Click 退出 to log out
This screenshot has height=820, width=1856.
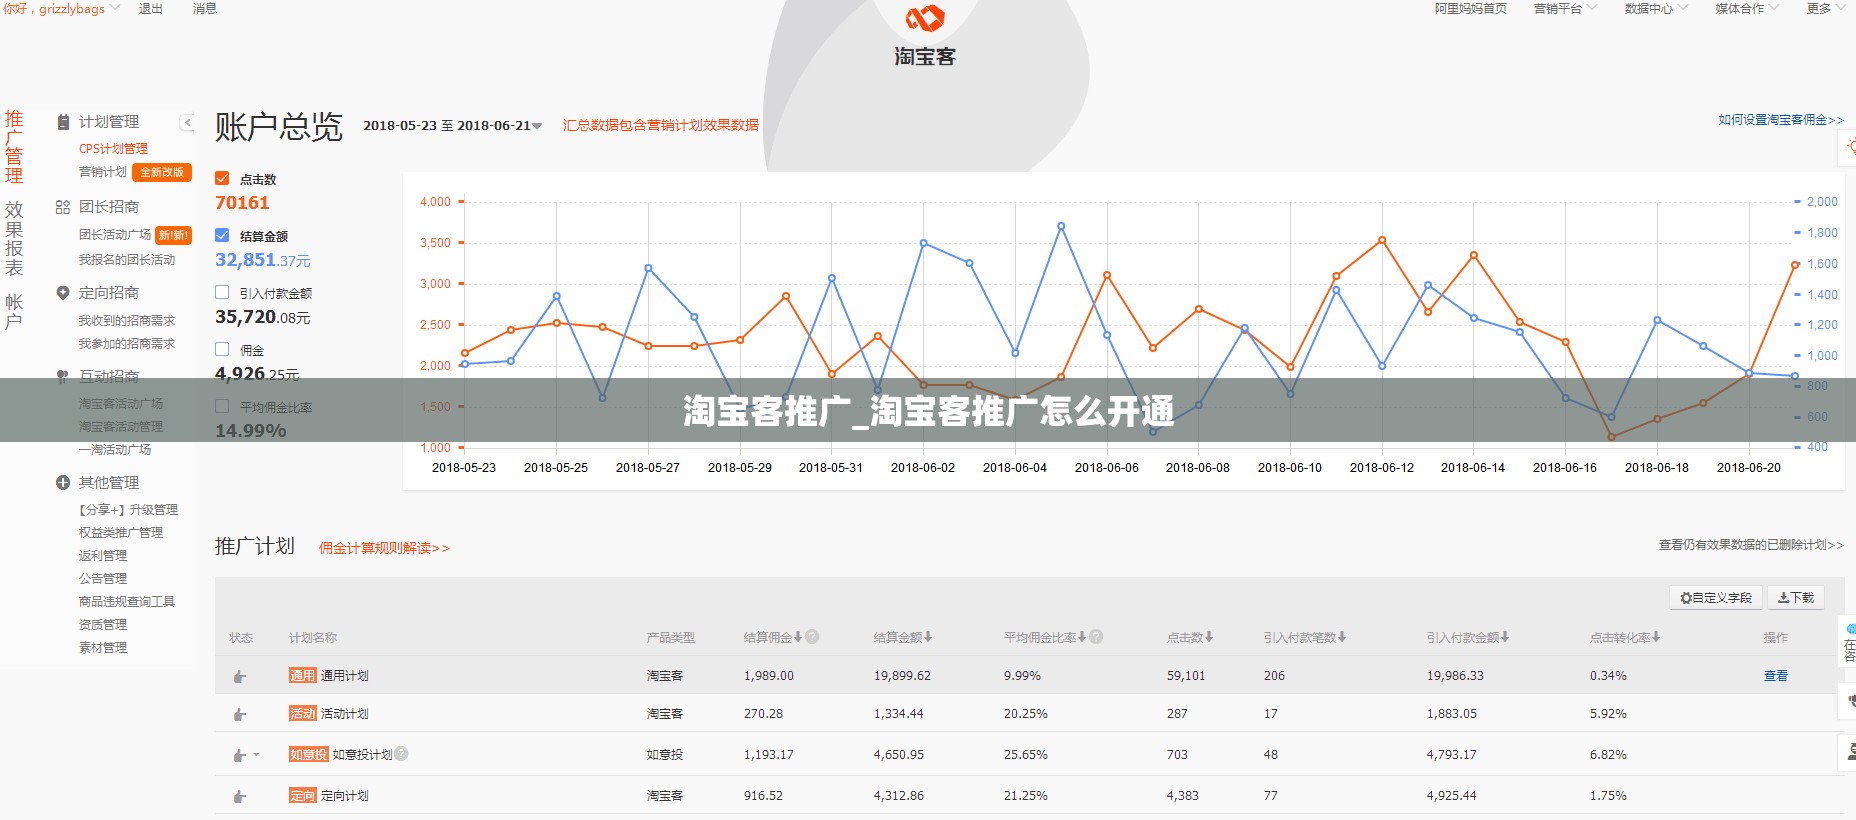click(x=150, y=9)
